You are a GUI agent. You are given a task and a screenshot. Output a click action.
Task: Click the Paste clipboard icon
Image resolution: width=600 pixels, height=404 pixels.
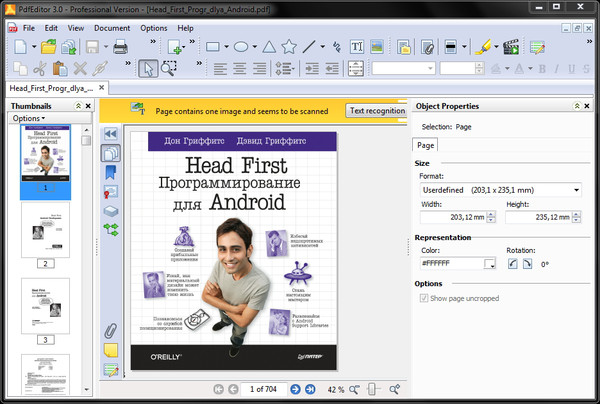click(60, 69)
